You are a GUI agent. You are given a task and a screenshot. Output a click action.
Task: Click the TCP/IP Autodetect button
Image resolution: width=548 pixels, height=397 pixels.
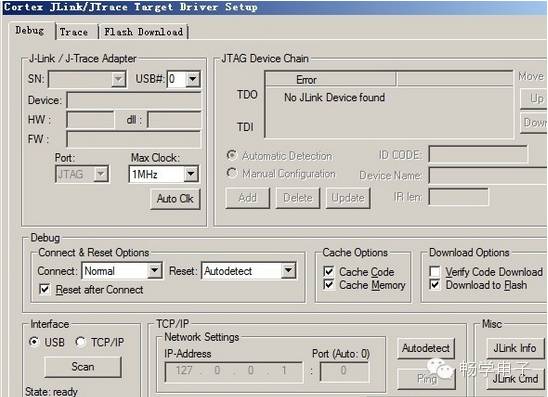pos(426,348)
